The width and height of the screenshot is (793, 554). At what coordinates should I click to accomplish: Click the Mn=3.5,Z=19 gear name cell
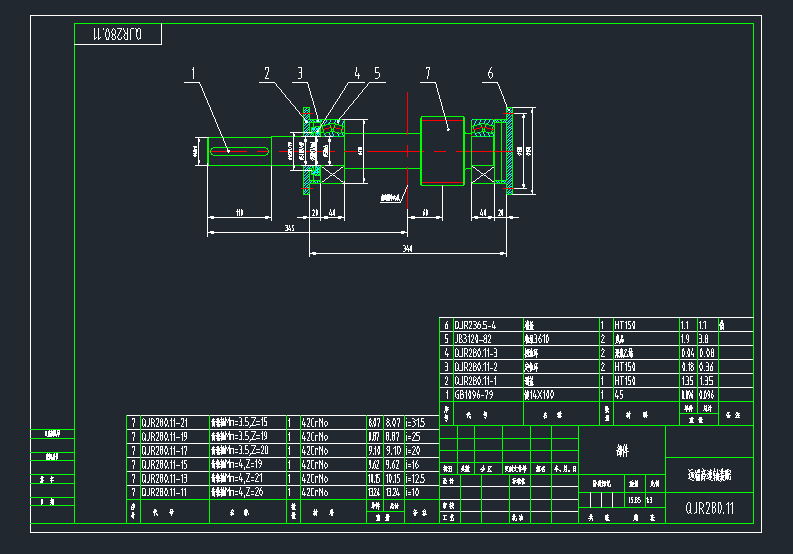pyautogui.click(x=248, y=436)
